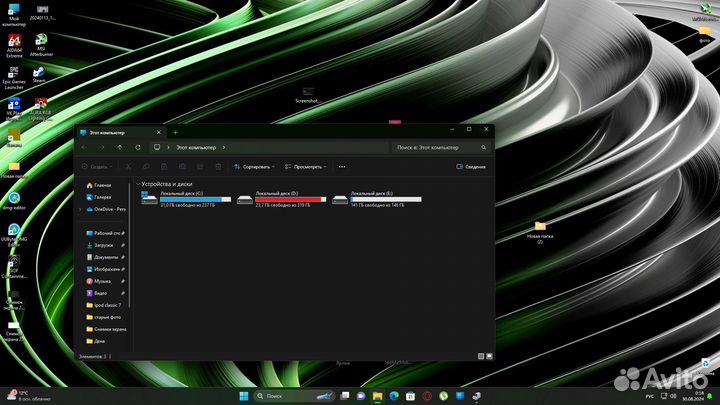
Task: Open Локальный диск (C:) drive
Action: pos(186,198)
